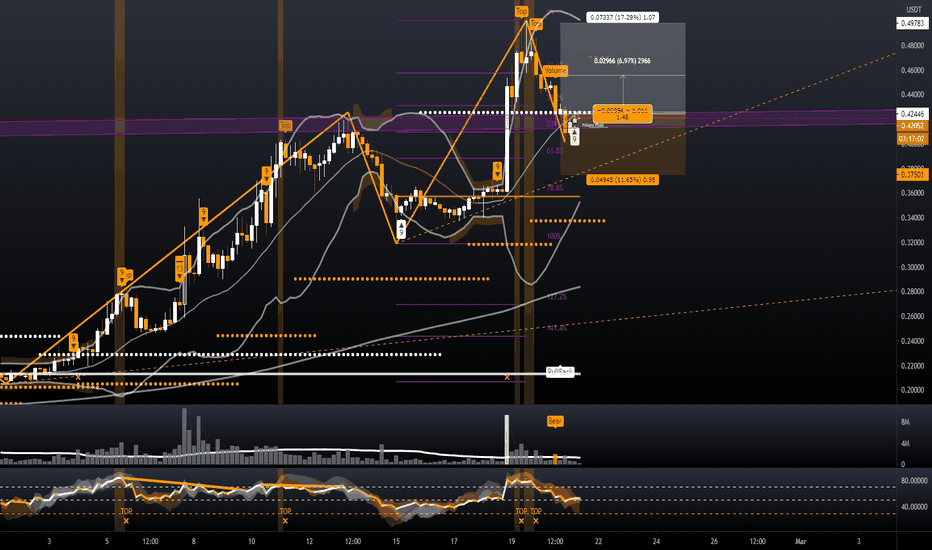The width and height of the screenshot is (932, 550).
Task: Click the Bear label in volume pane
Action: (x=555, y=422)
